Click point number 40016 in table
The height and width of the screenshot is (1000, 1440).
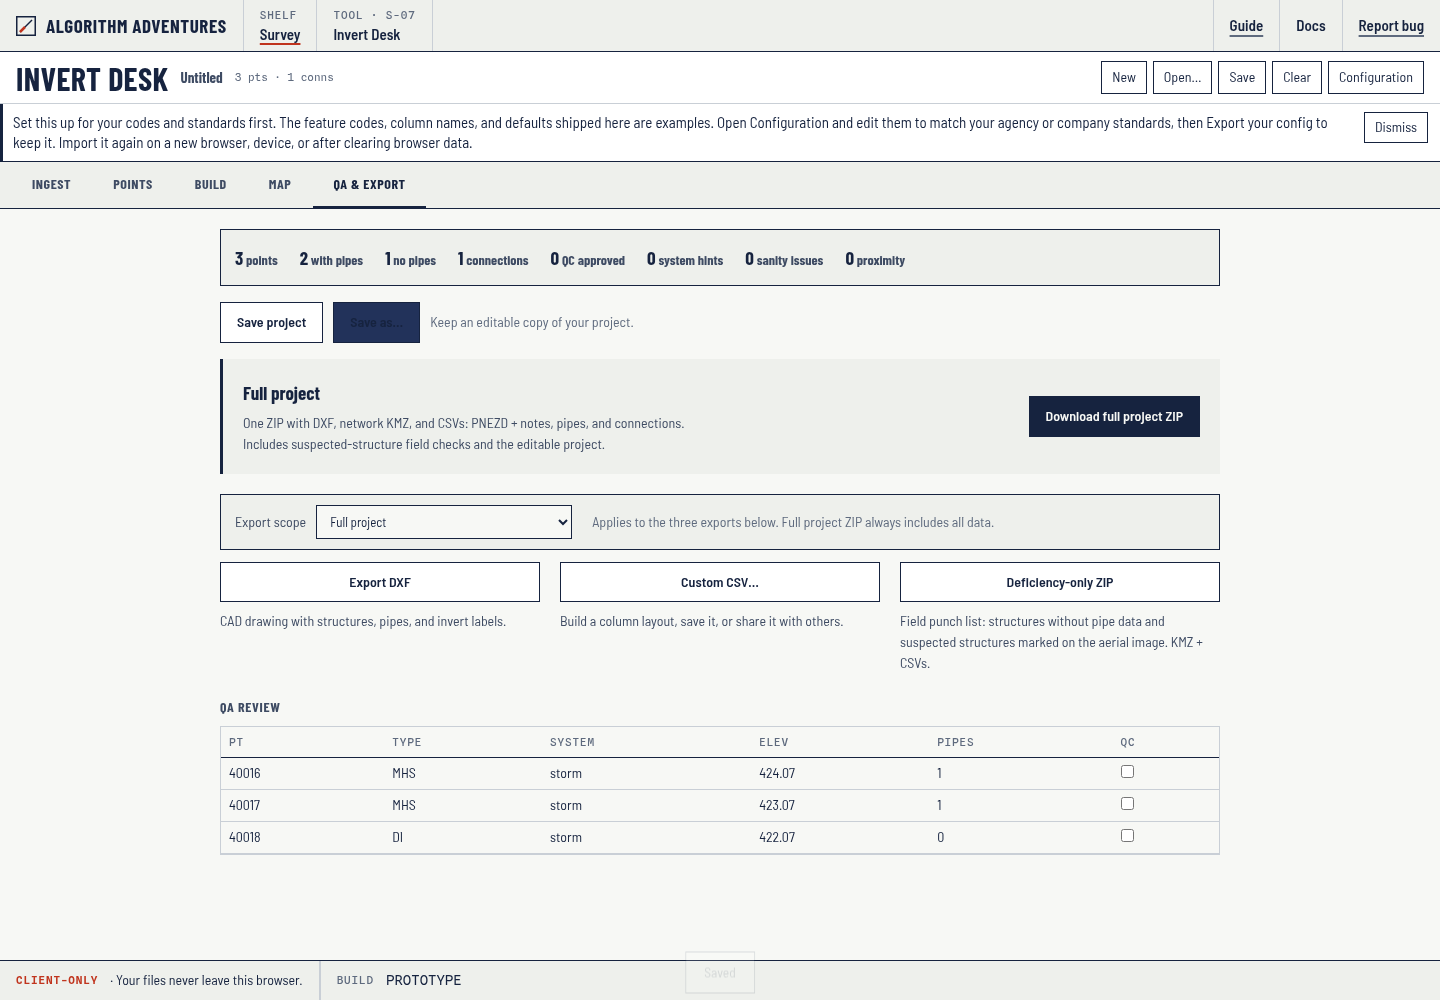(x=245, y=773)
